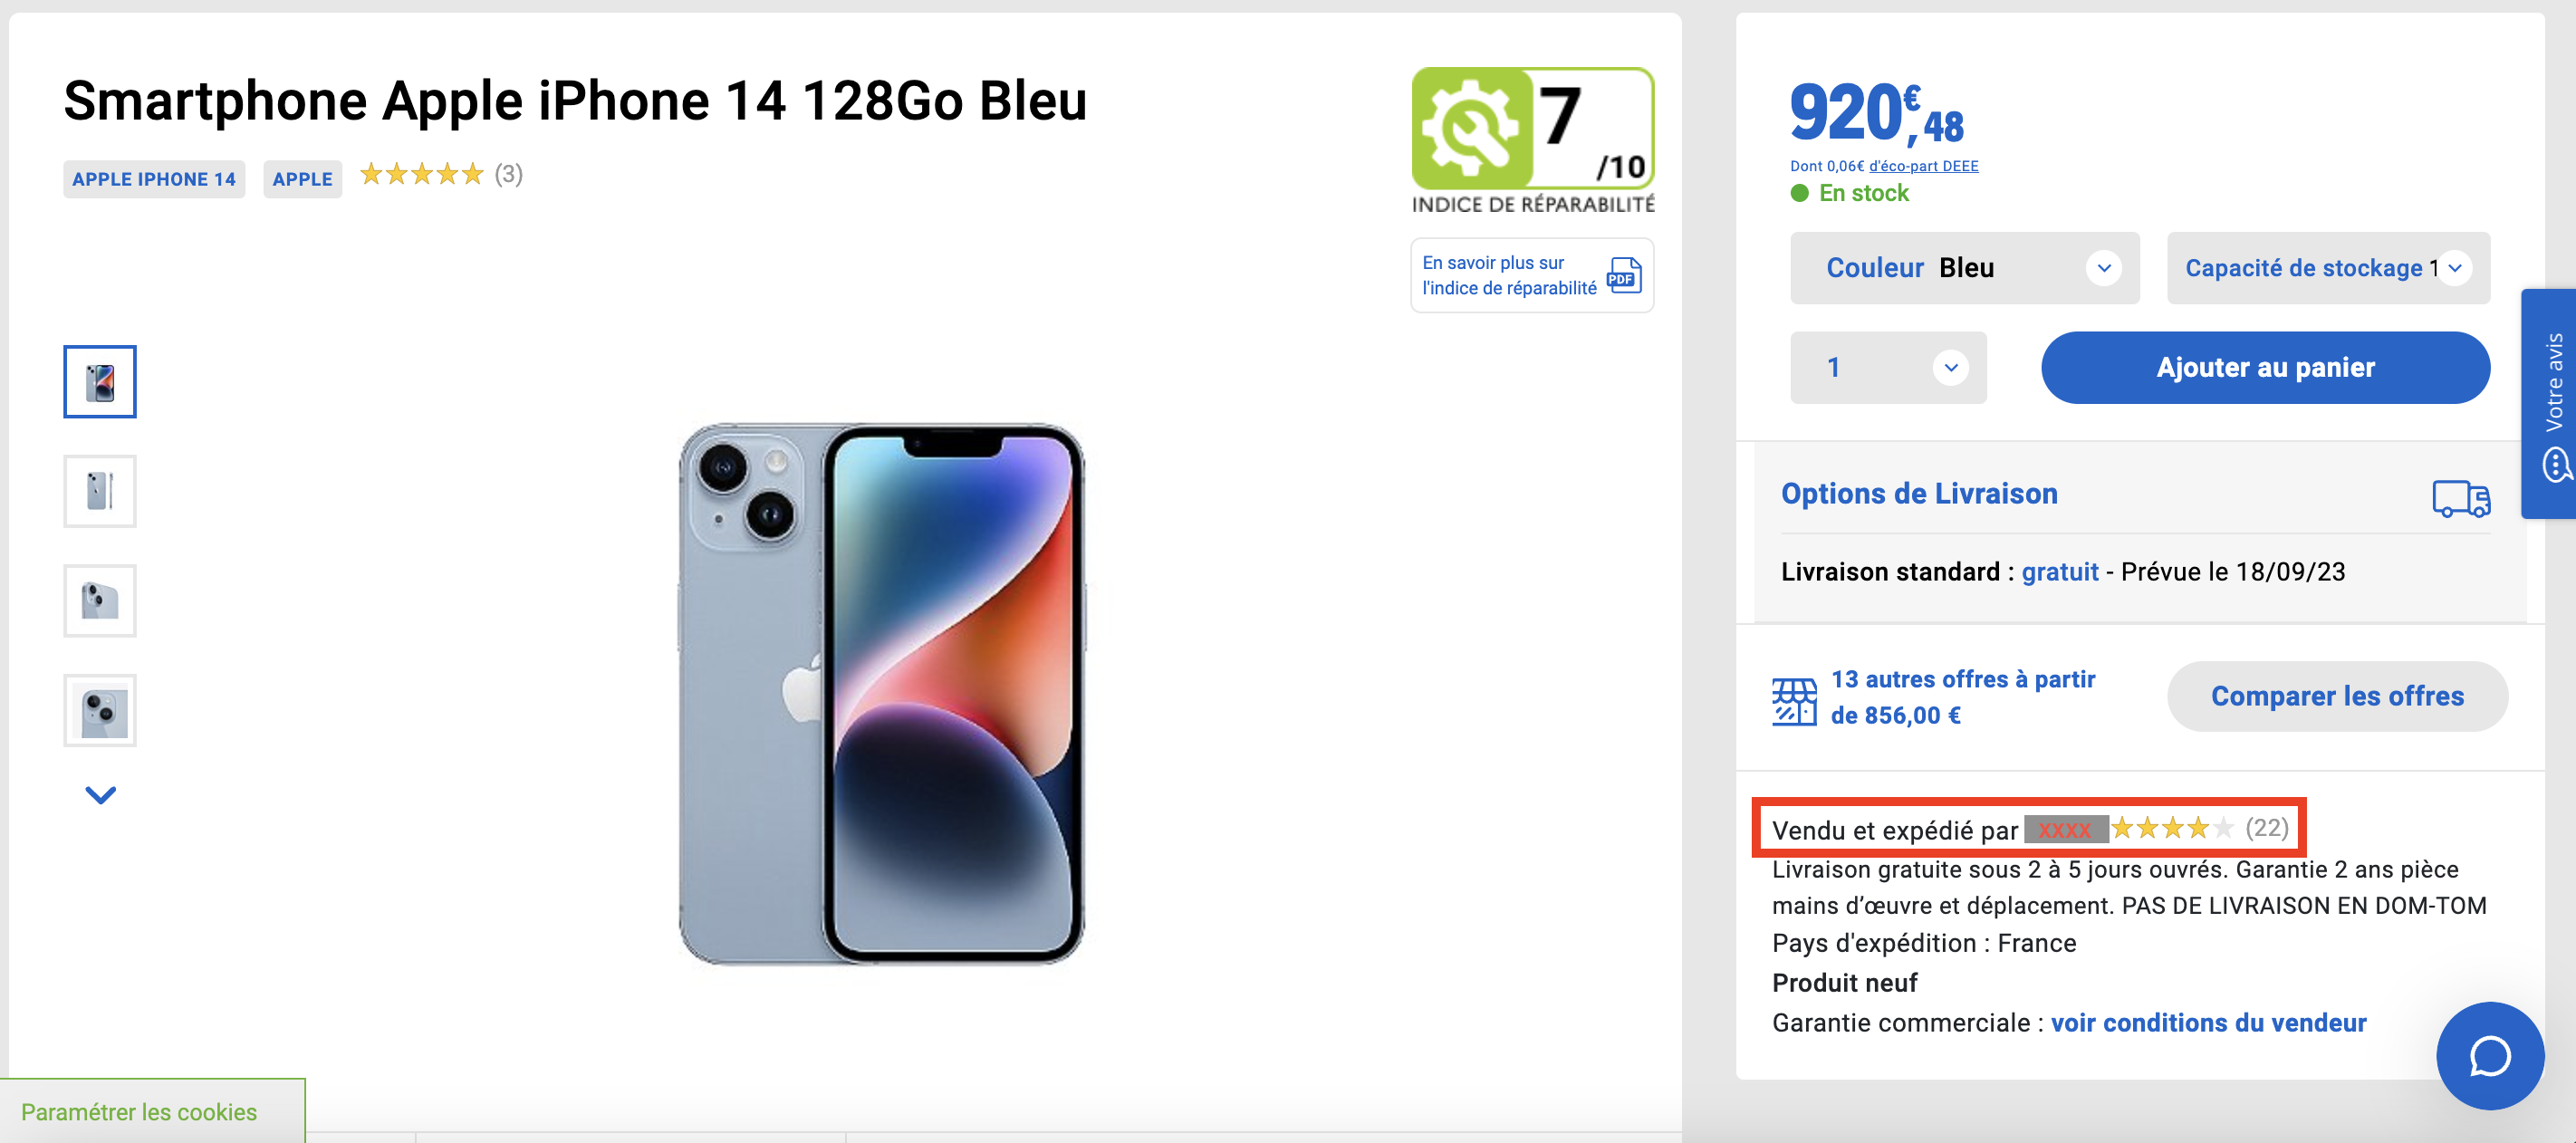Open the Capacité de stockage dropdown
The height and width of the screenshot is (1143, 2576).
pos(2327,268)
